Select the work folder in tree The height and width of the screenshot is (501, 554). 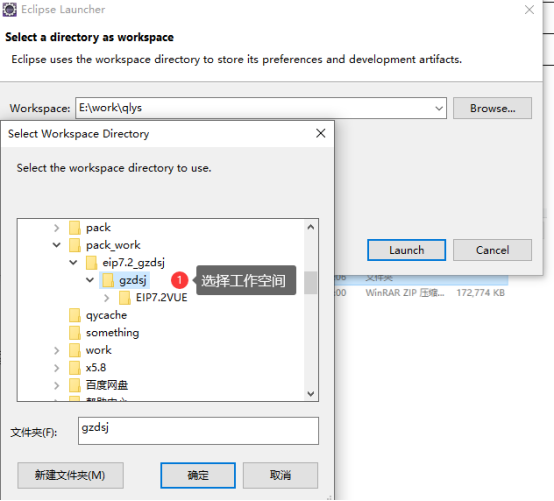click(x=99, y=350)
